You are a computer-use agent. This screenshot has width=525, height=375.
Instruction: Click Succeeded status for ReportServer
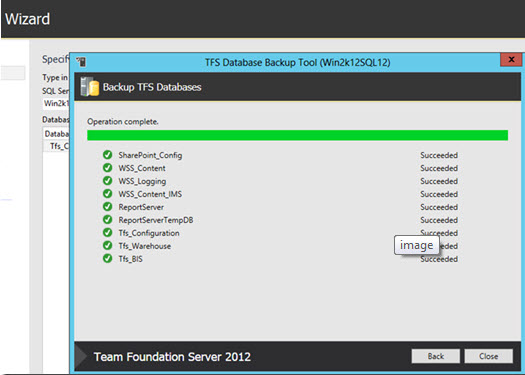tap(439, 207)
